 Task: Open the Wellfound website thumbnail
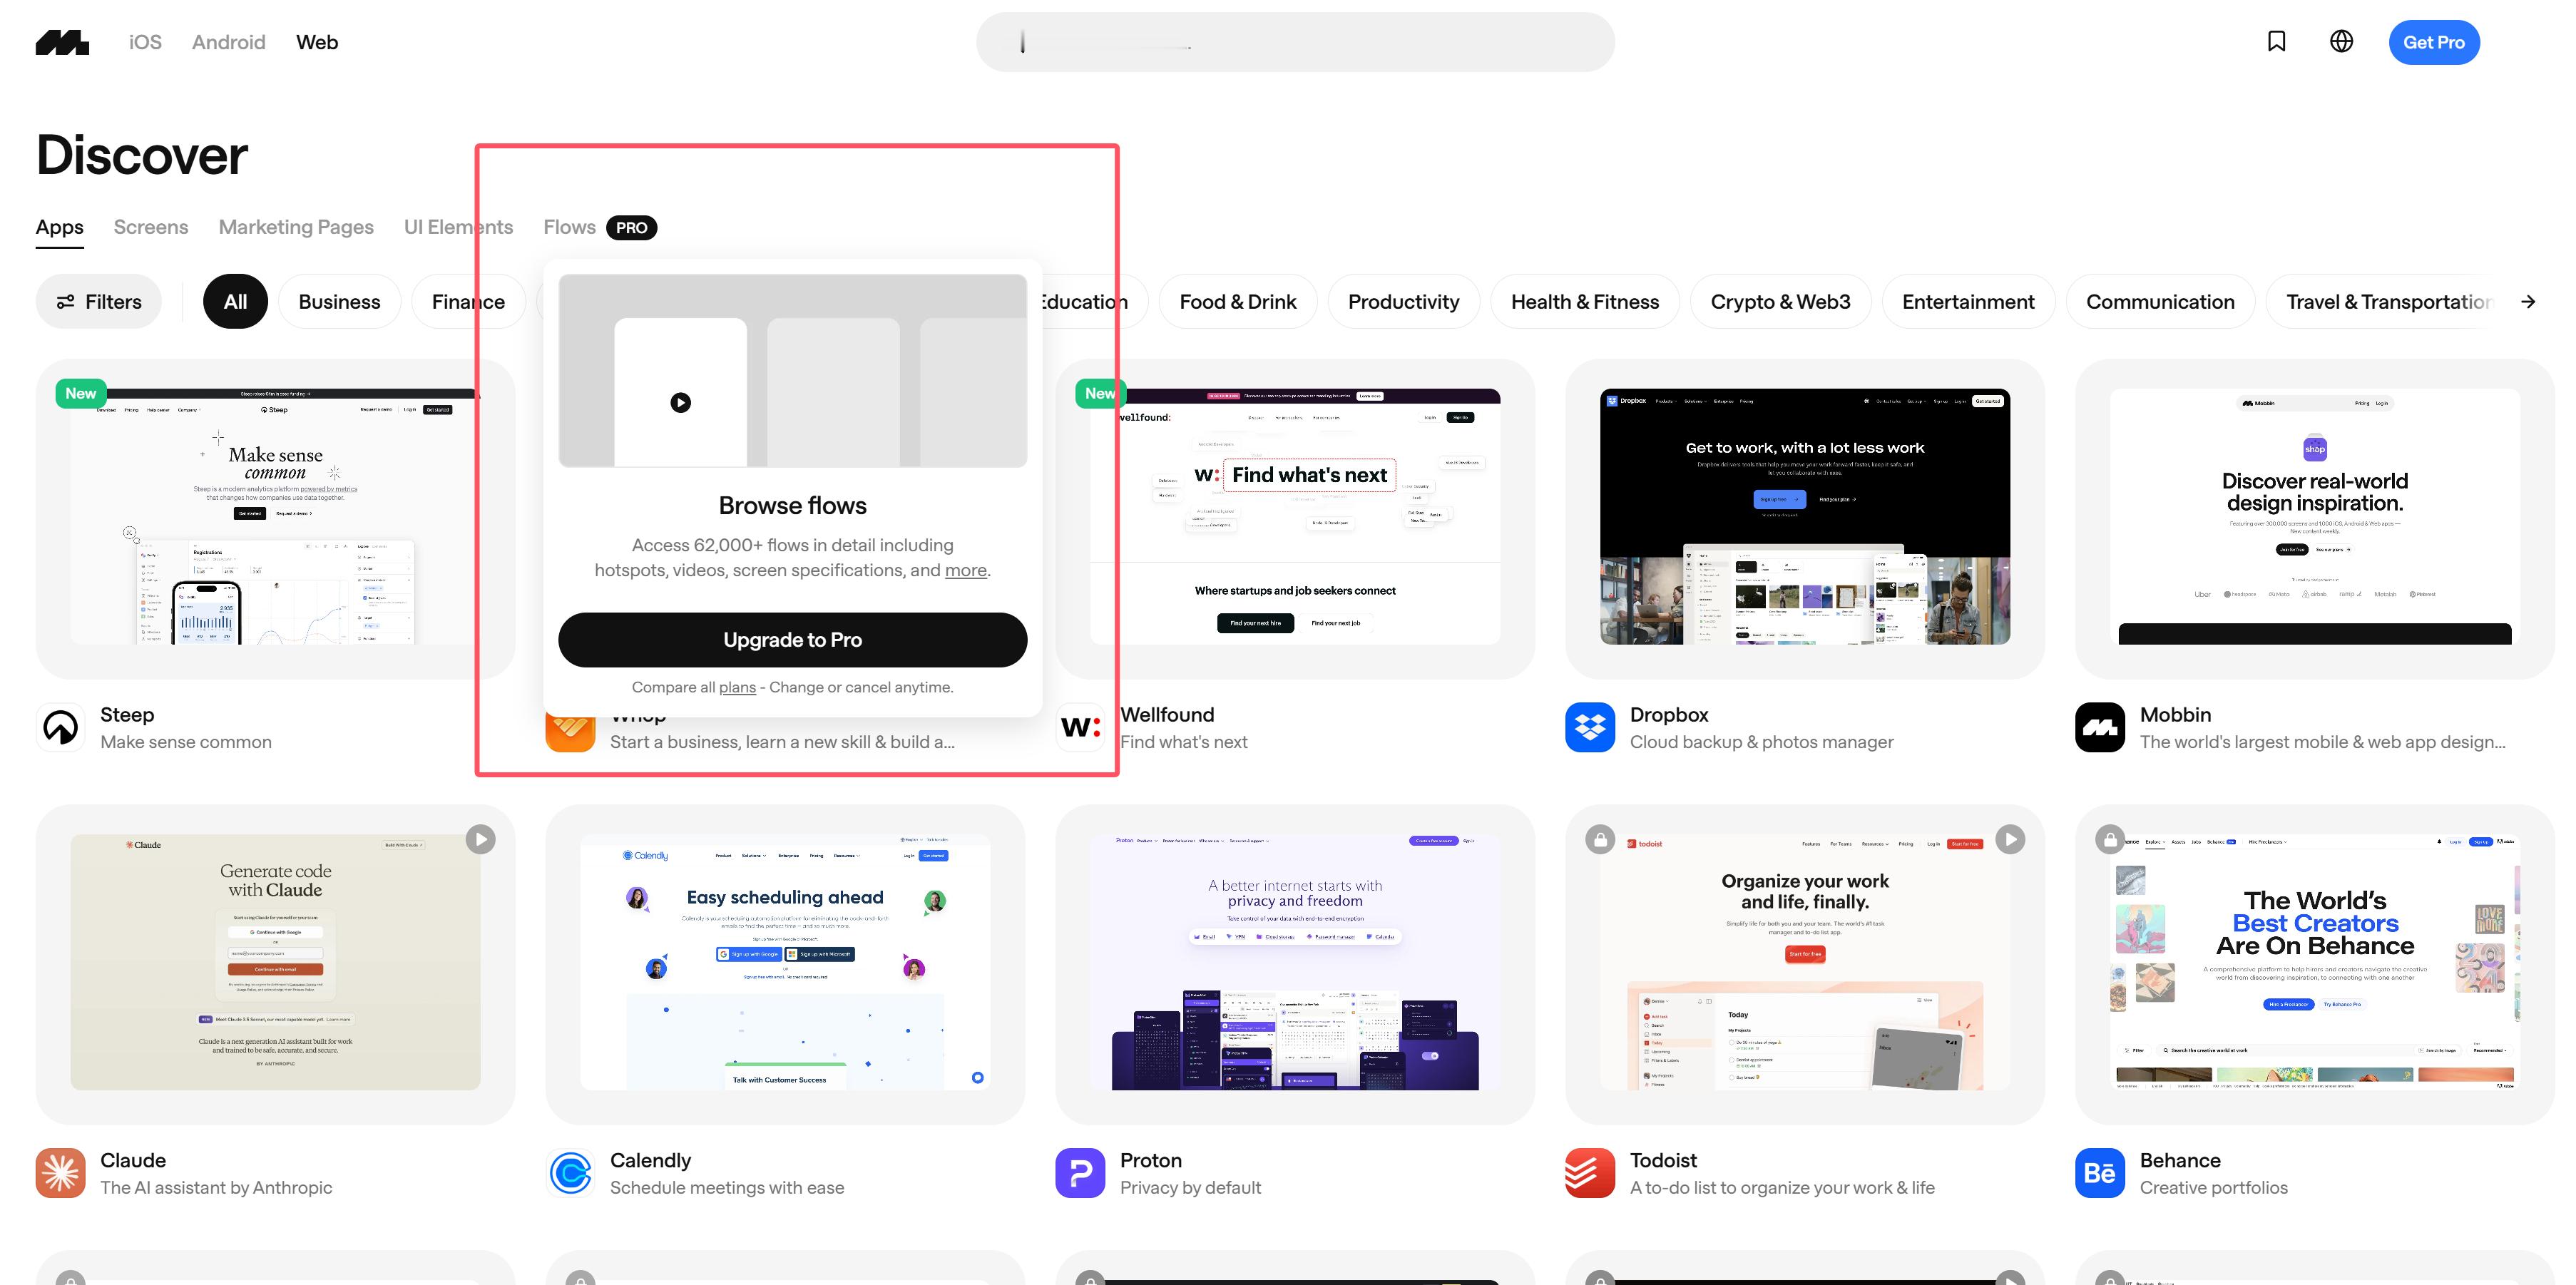pyautogui.click(x=1295, y=517)
